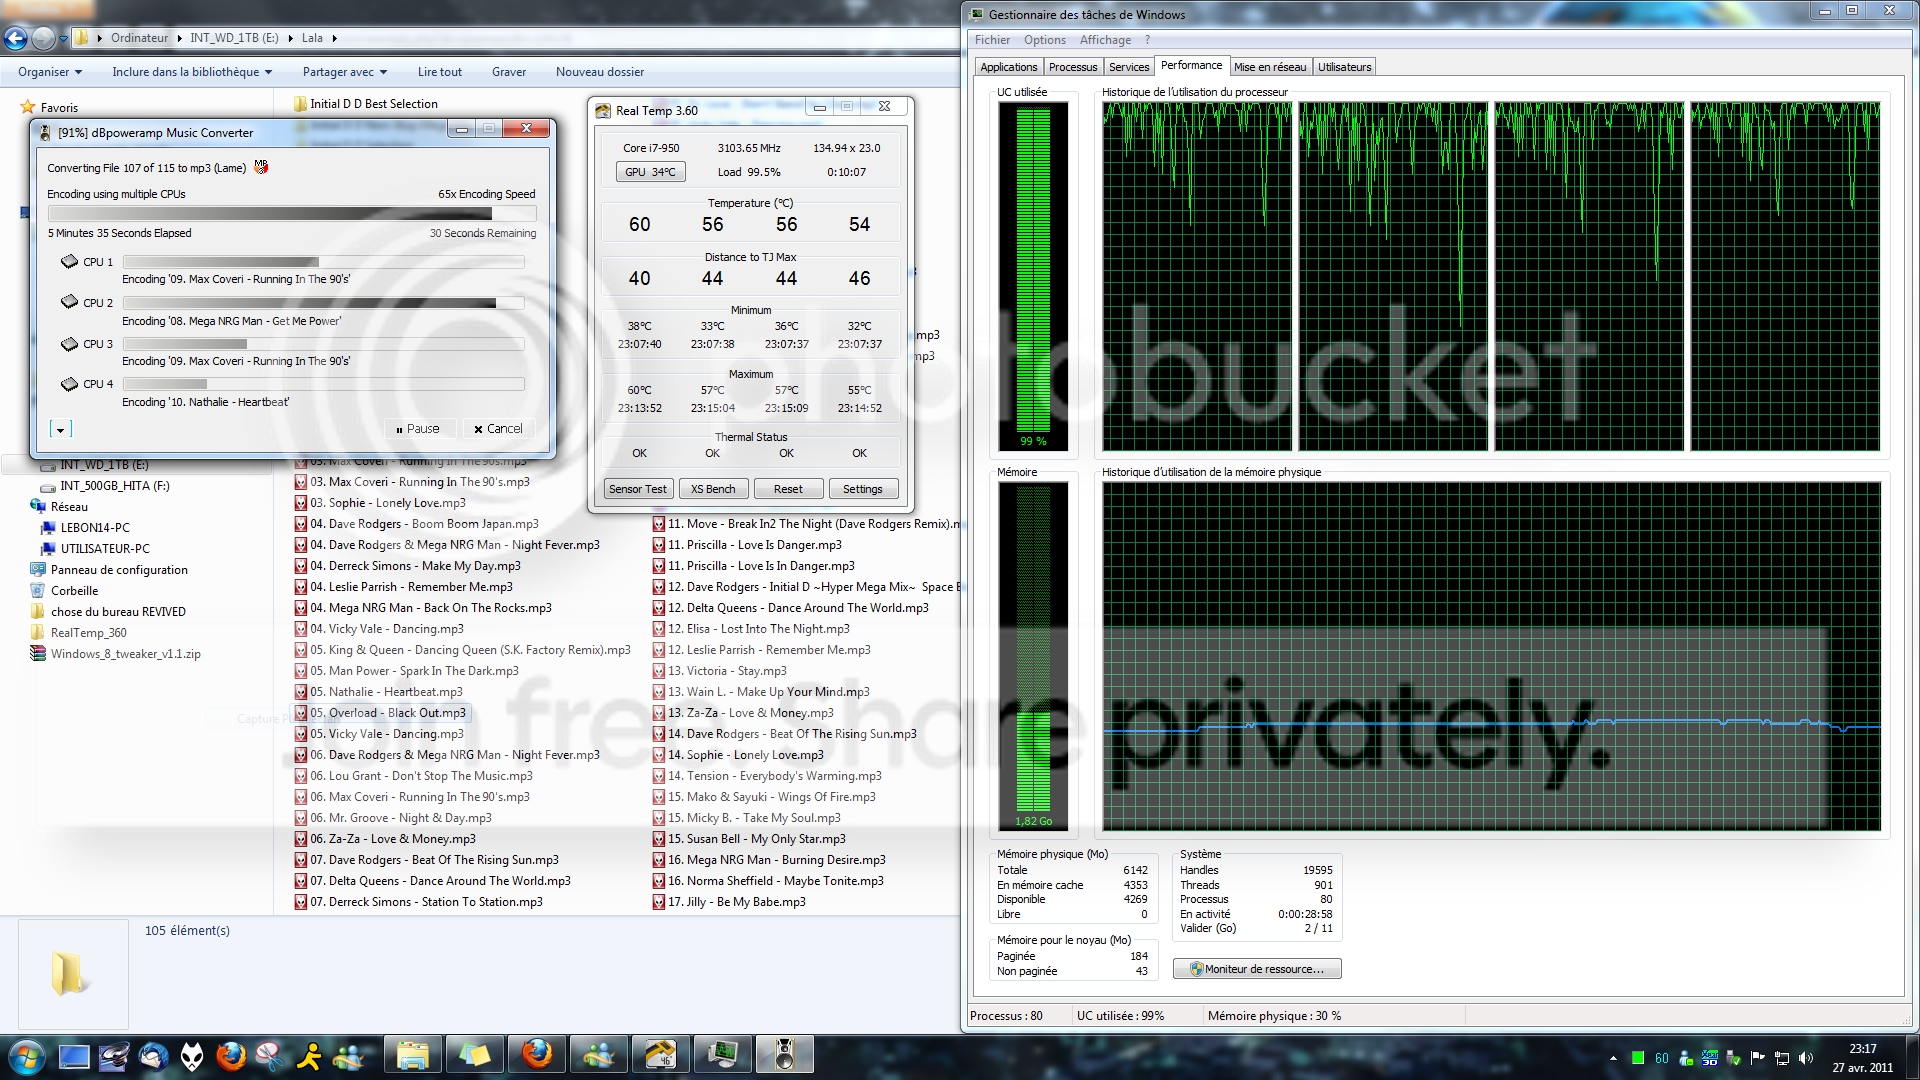The width and height of the screenshot is (1920, 1080).
Task: Launch AIM running man icon in taskbar
Action: (x=310, y=1056)
